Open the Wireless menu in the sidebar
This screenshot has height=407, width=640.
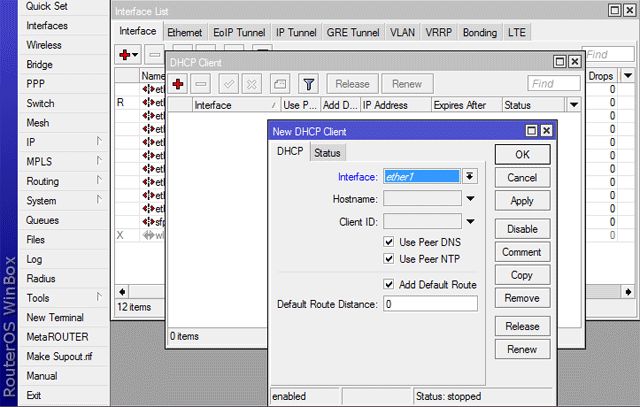[44, 45]
